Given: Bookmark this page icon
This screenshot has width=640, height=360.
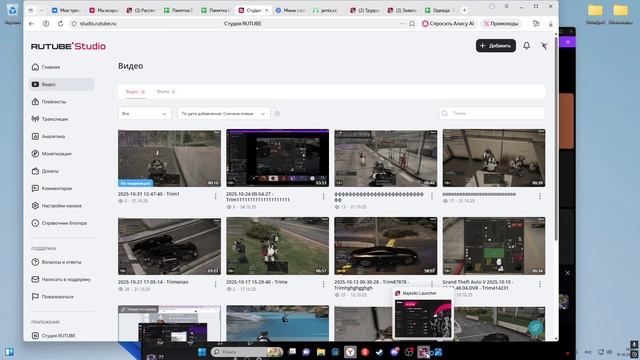Looking at the screenshot, I should (x=412, y=24).
